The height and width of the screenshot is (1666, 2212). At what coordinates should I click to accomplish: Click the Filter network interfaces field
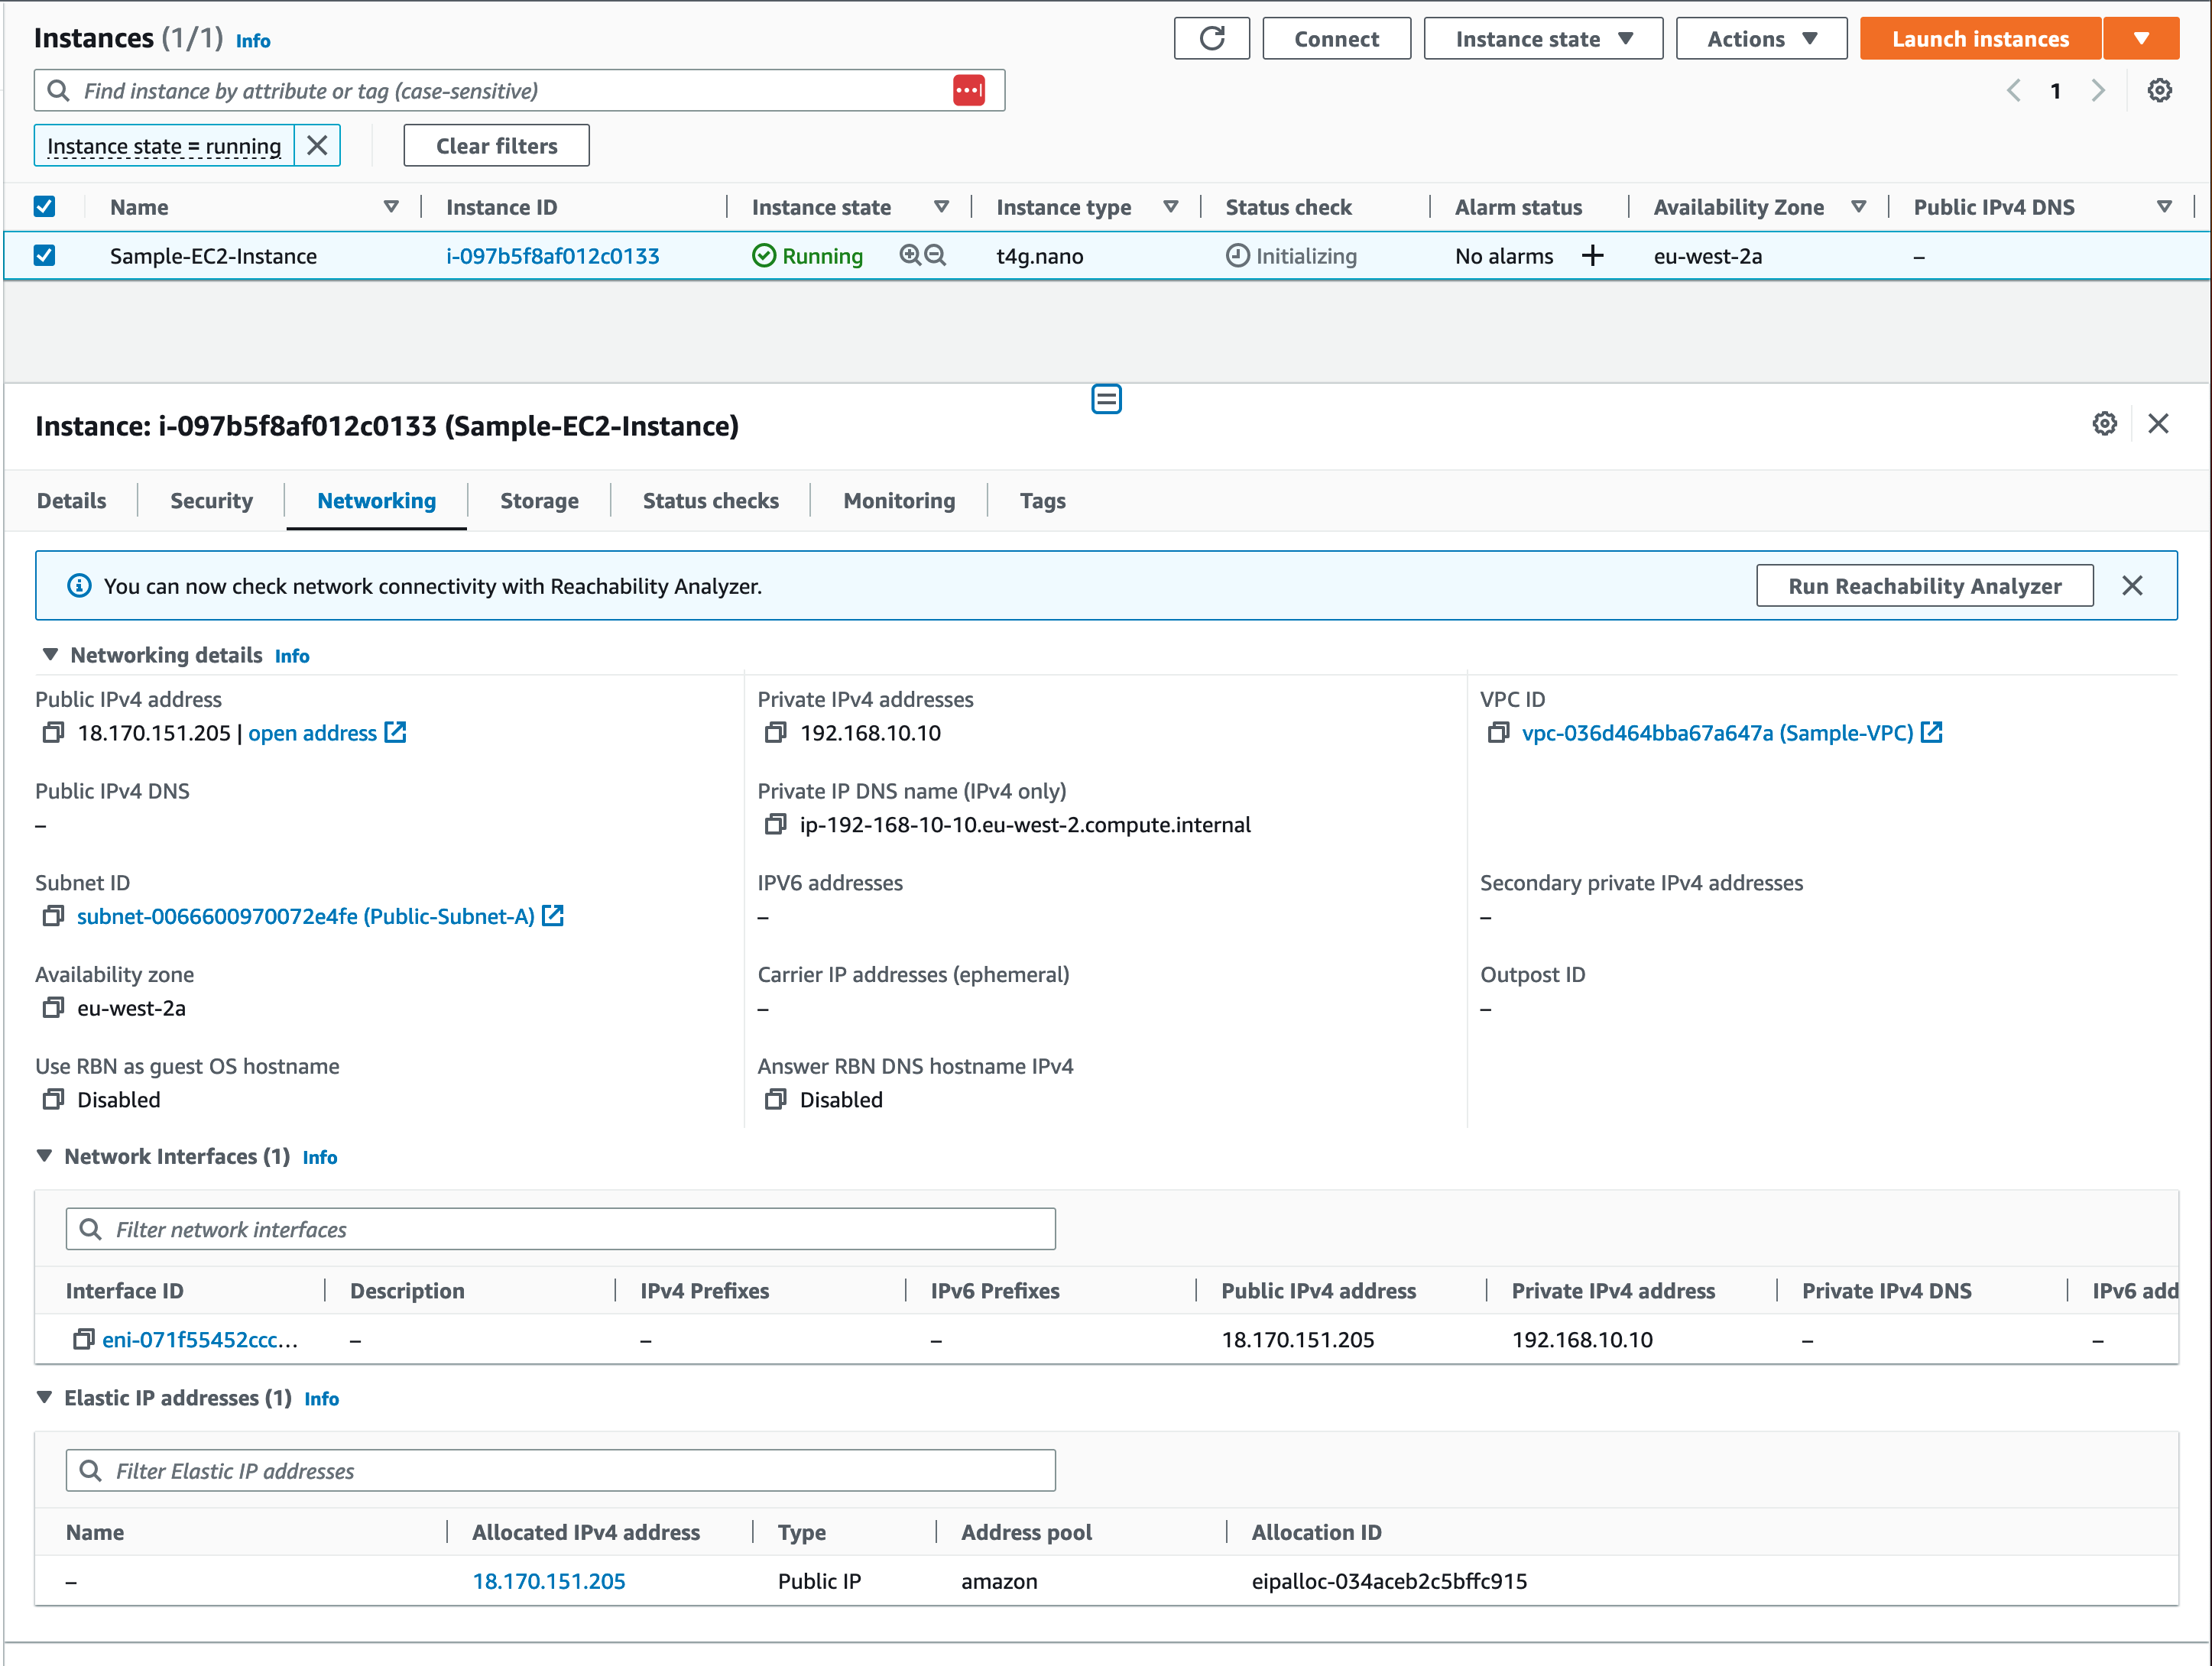point(560,1228)
